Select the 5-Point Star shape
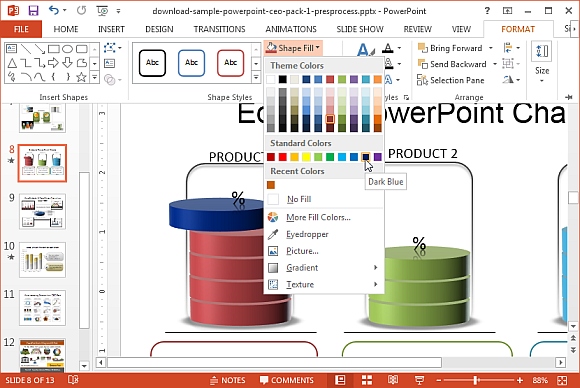The height and width of the screenshot is (388, 580). [81, 77]
